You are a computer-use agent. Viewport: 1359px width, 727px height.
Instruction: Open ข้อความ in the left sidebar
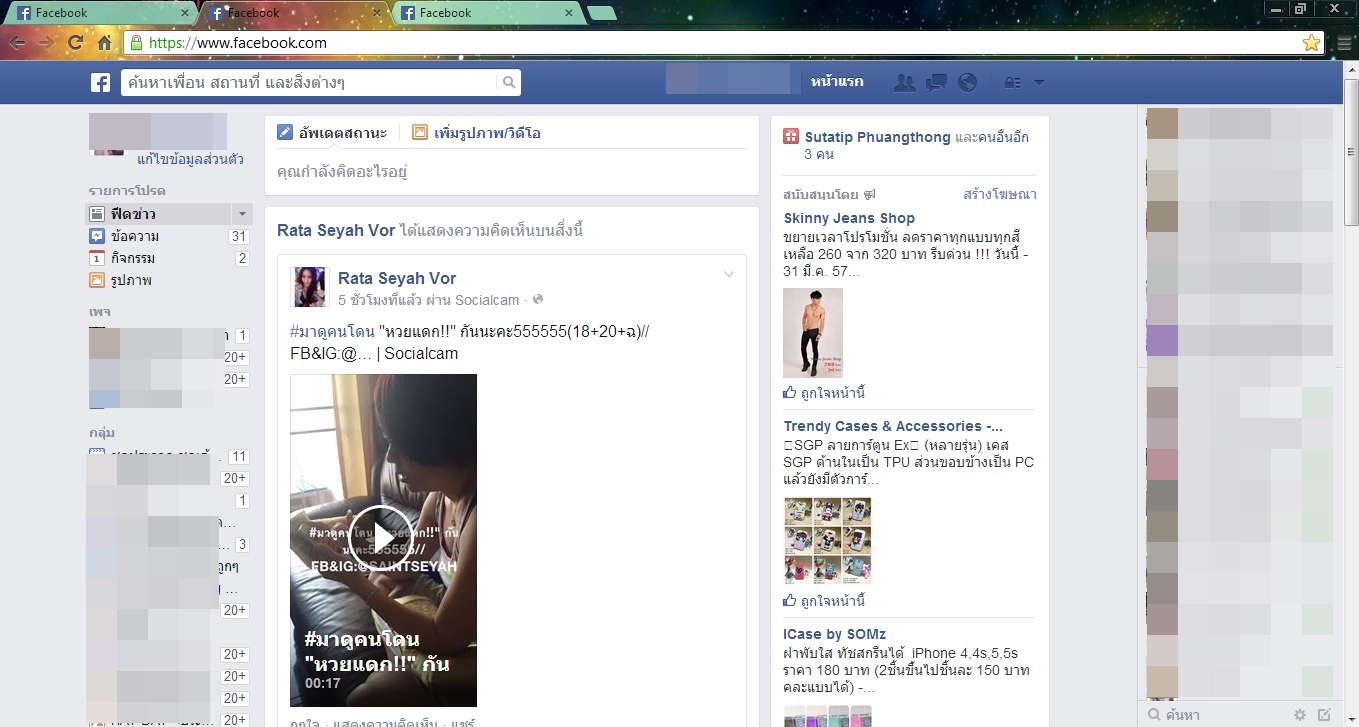point(168,236)
